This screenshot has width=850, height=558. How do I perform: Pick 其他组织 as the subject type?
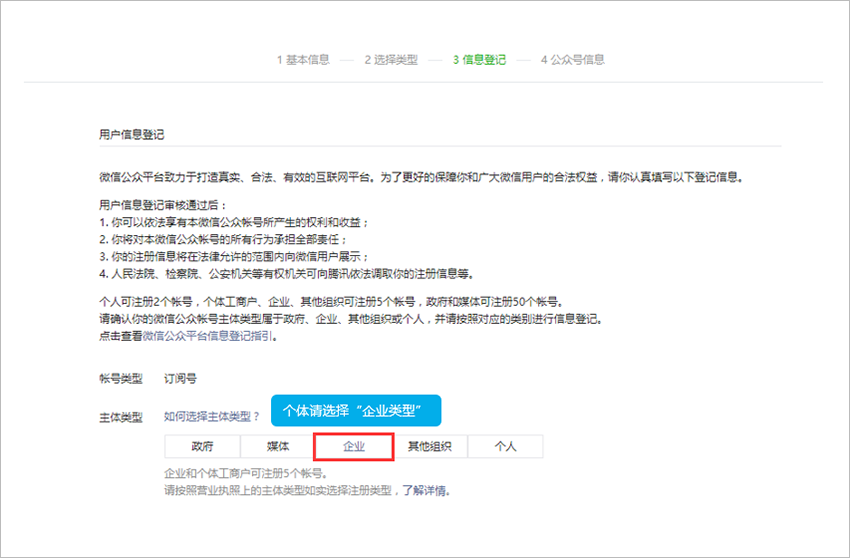tap(429, 447)
